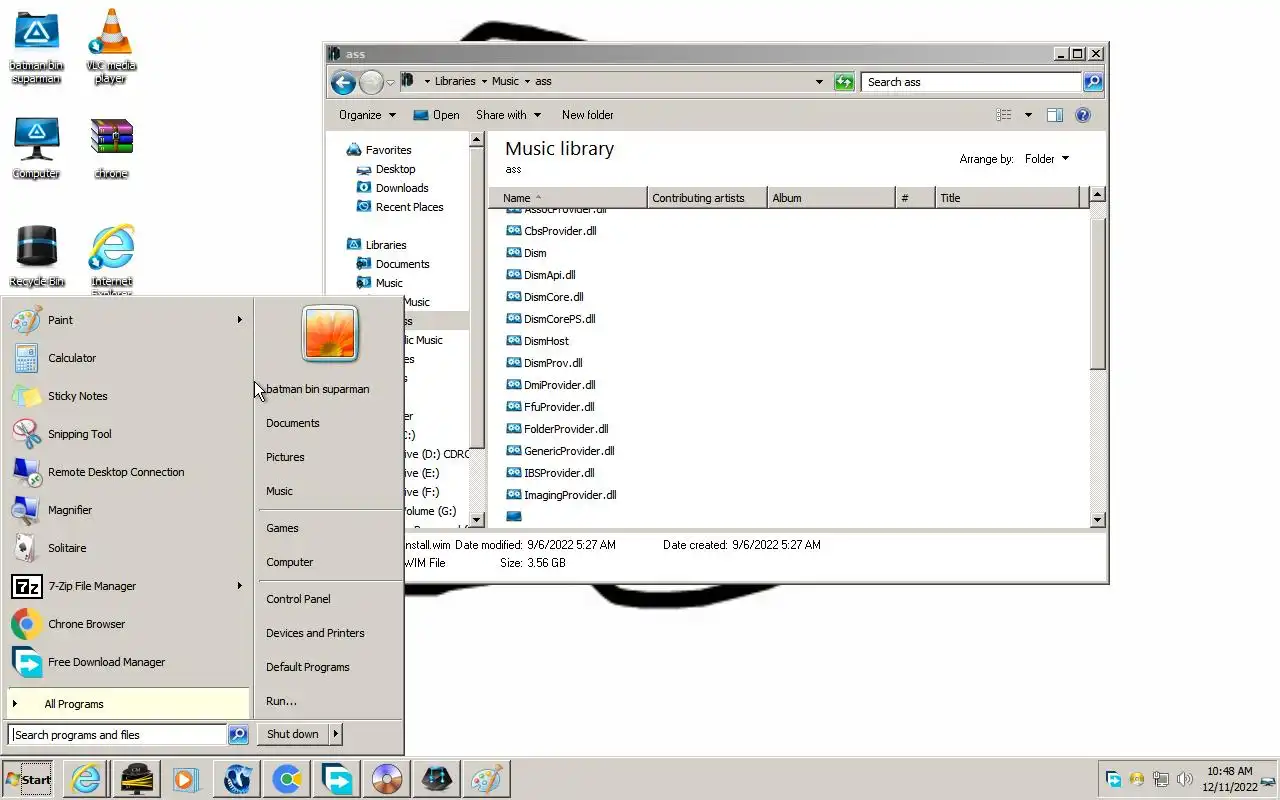This screenshot has height=800, width=1280.
Task: Click search magnifier in Explorer
Action: (1093, 82)
